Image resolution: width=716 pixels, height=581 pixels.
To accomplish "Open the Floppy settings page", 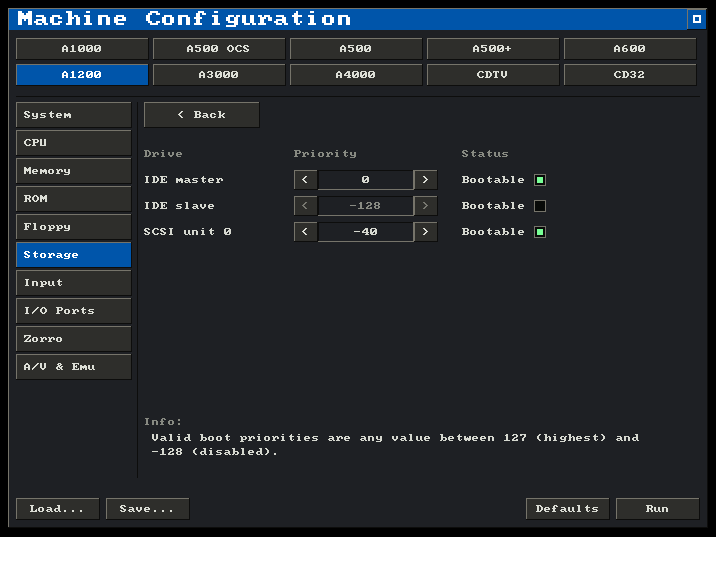I will pyautogui.click(x=74, y=227).
